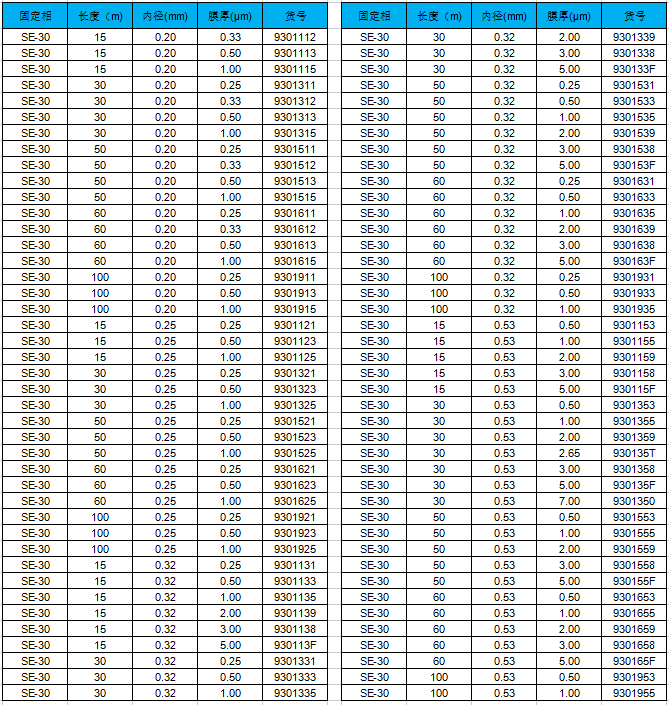
Task: Select product number 9301135T
Action: click(634, 453)
